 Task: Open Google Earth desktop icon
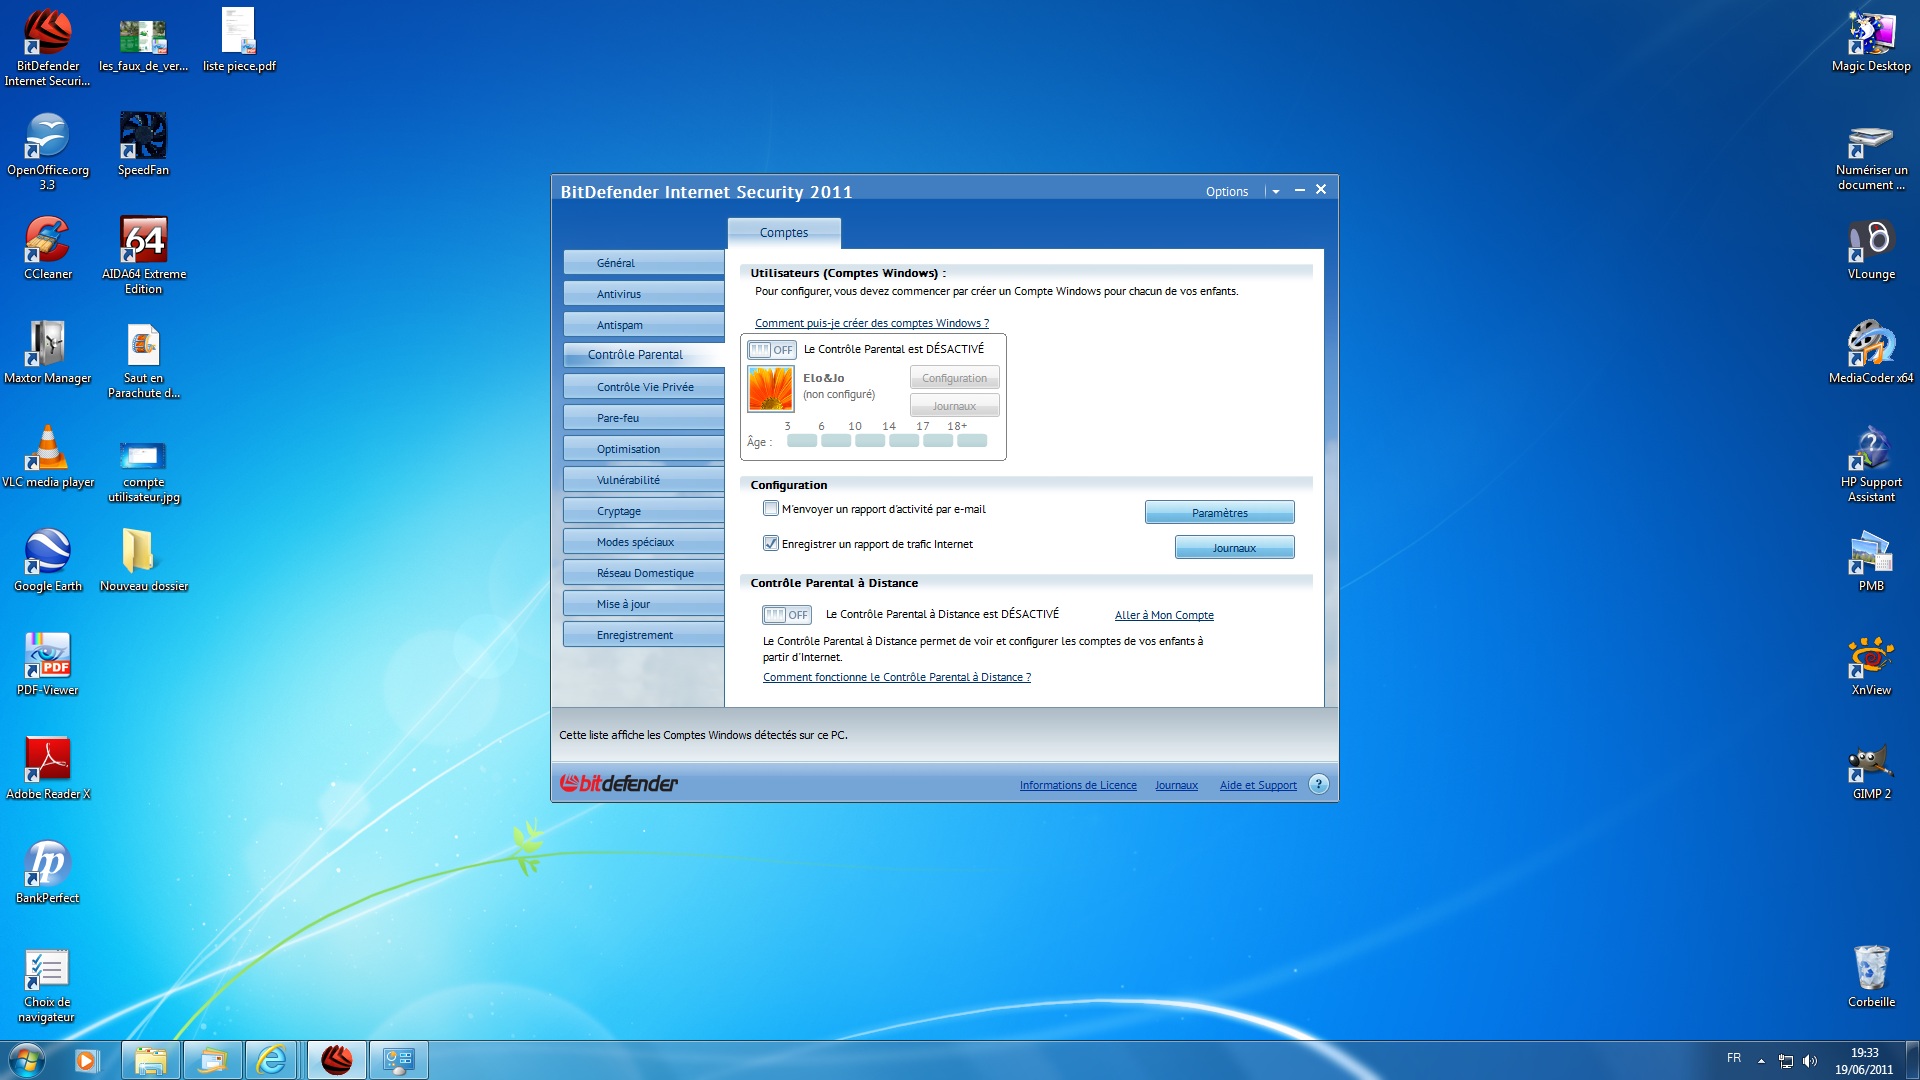click(48, 559)
